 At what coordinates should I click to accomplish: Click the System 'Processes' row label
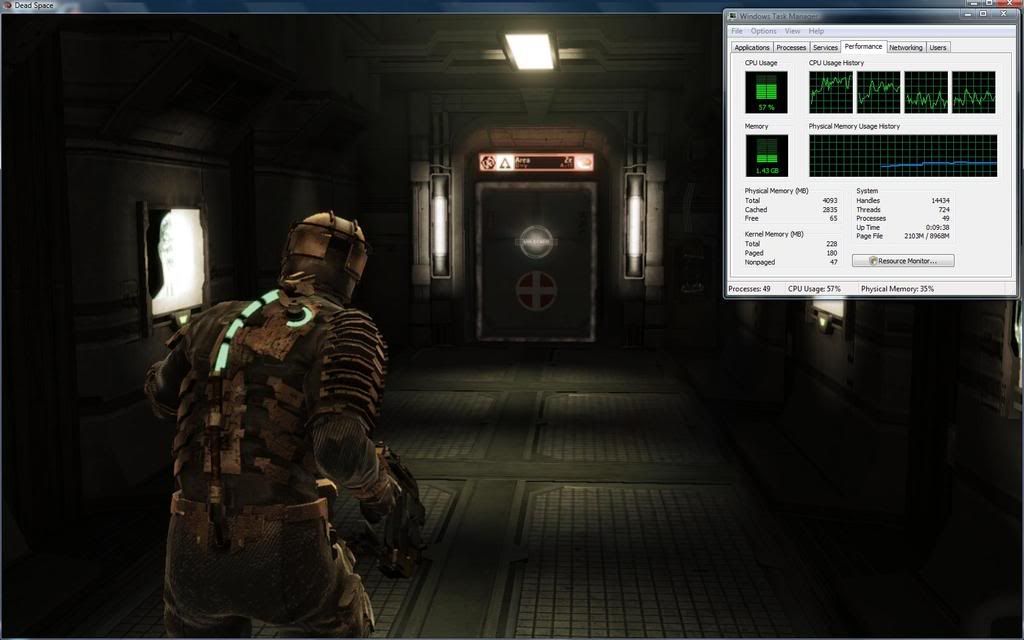(871, 218)
